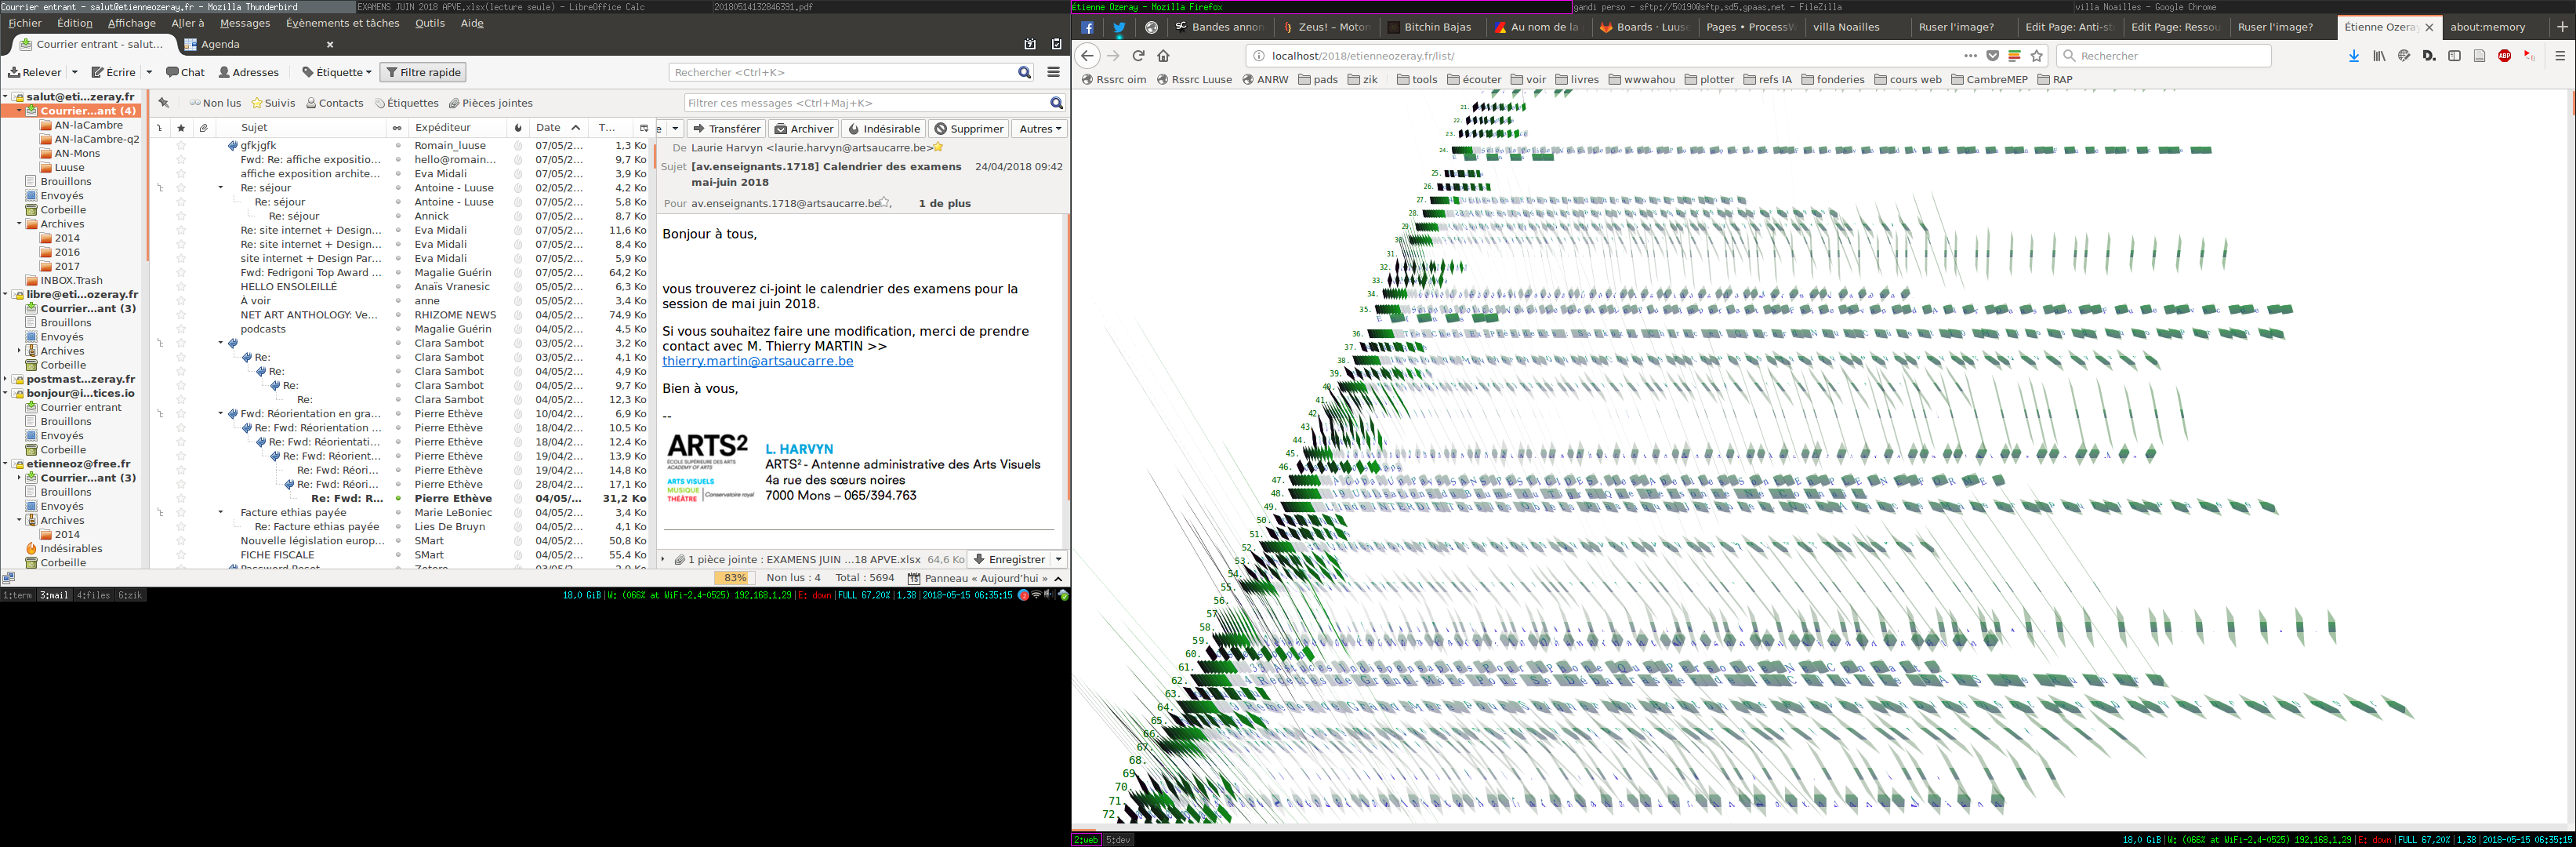
Task: Collapse the Archives folder under salut account
Action: click(19, 224)
